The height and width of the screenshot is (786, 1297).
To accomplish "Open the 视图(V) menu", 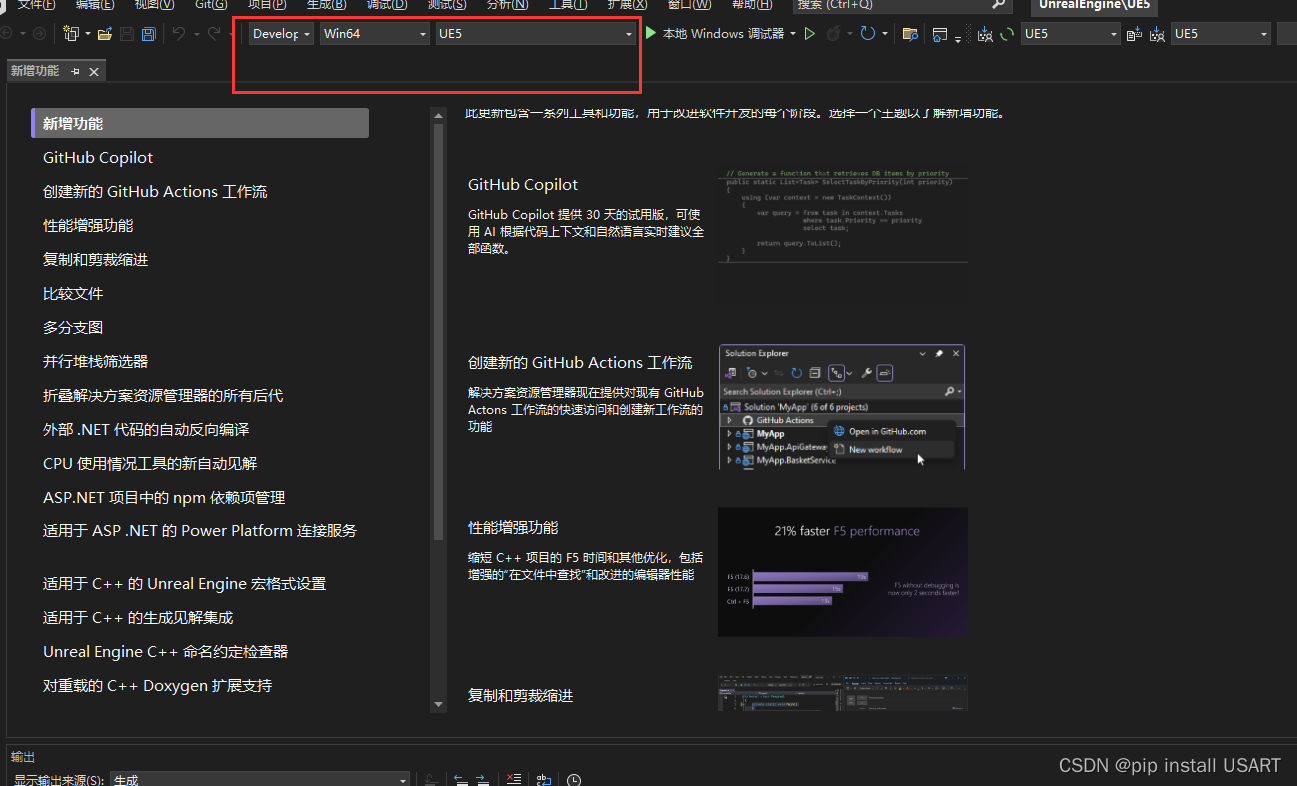I will click(x=154, y=5).
